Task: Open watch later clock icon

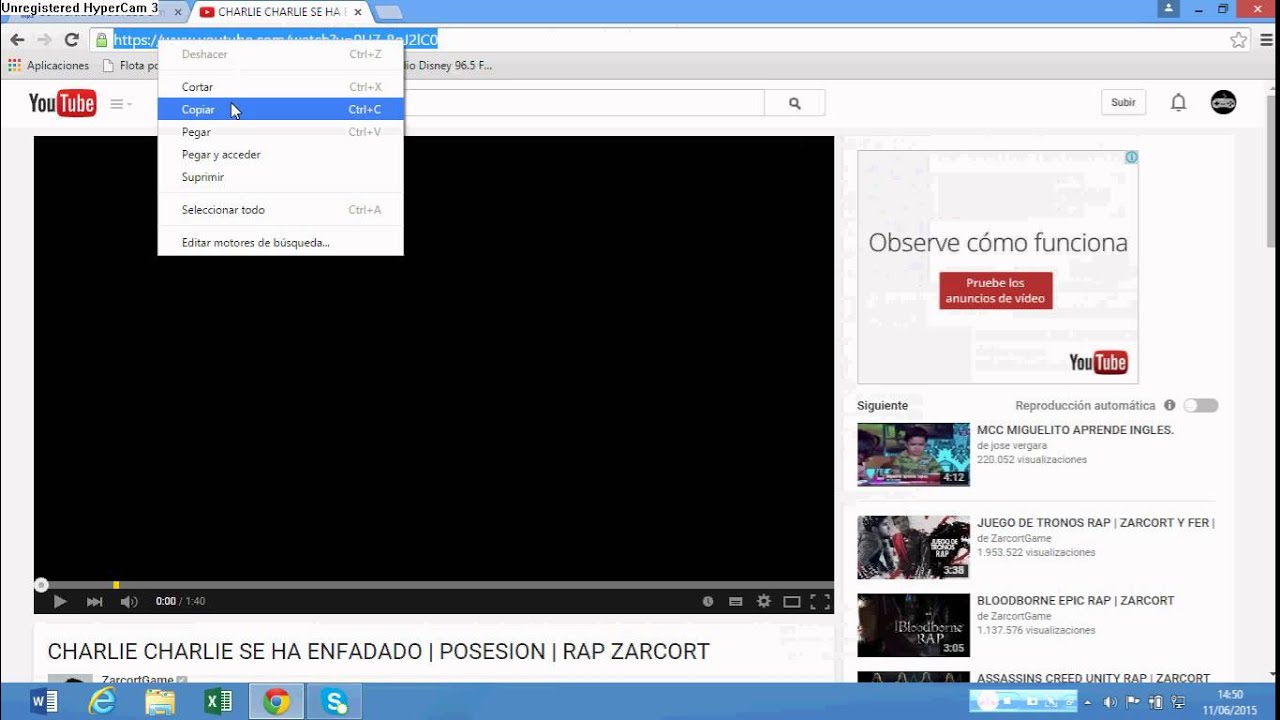Action: (708, 601)
